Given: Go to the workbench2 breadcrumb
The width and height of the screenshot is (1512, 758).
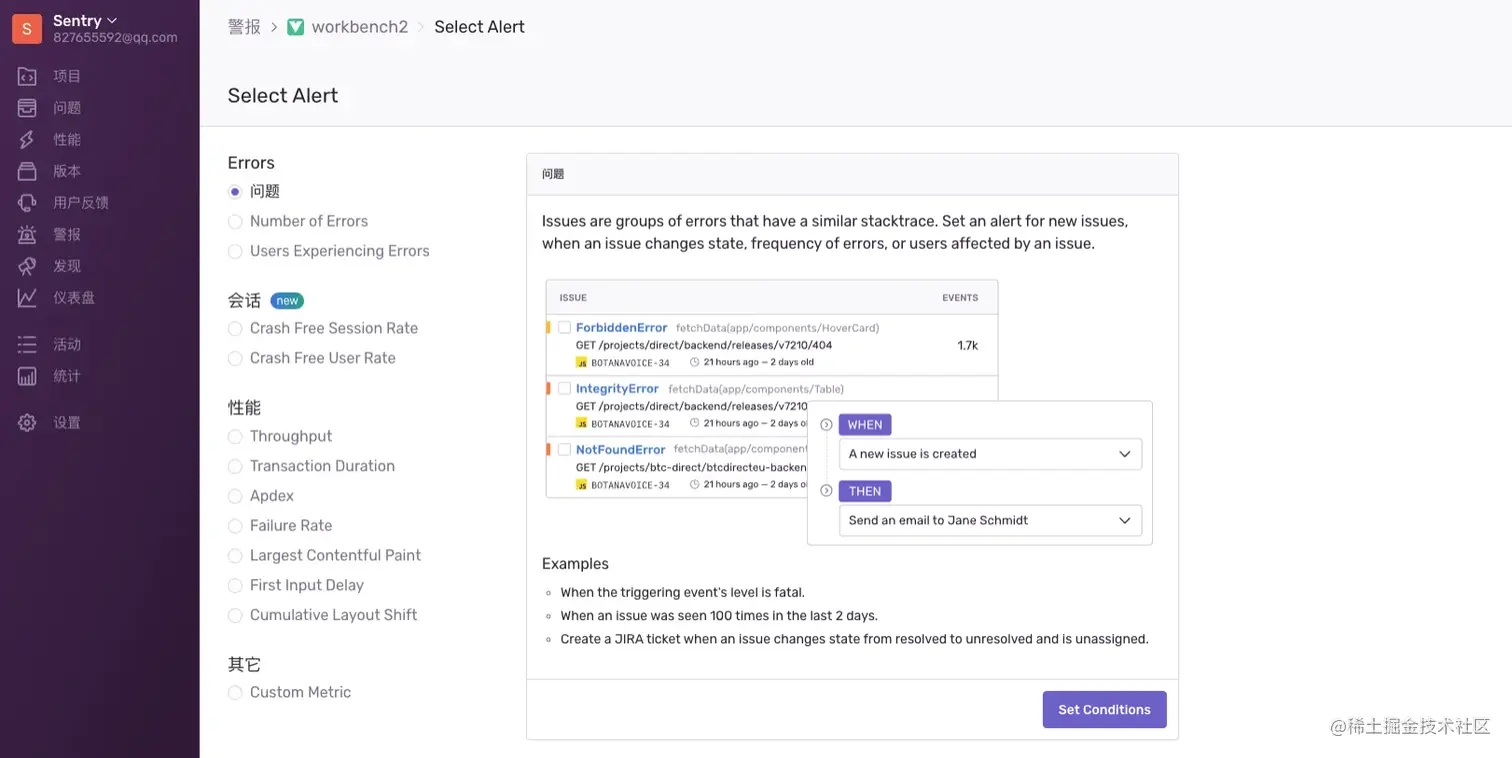Looking at the screenshot, I should click(359, 27).
